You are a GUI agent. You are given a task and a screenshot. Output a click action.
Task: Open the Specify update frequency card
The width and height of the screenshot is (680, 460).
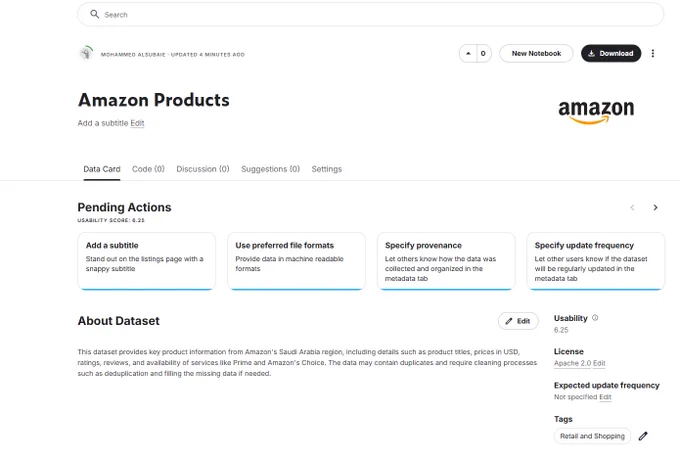click(x=595, y=261)
